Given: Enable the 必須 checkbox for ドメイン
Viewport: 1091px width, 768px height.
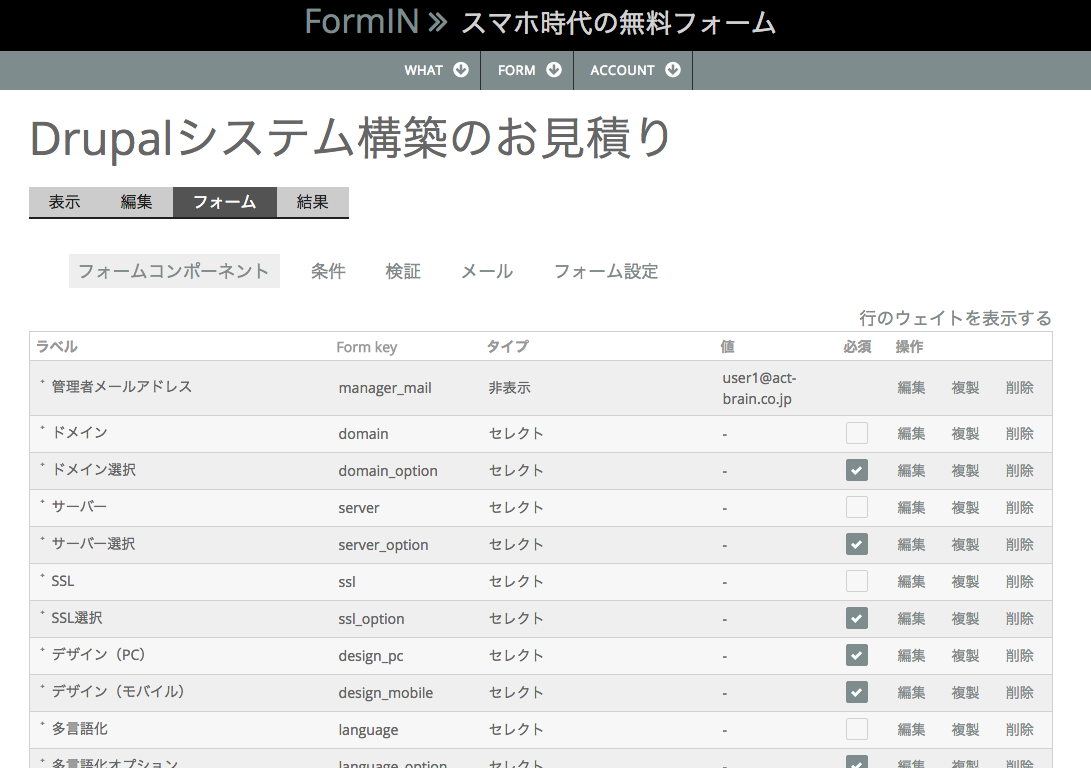Looking at the screenshot, I should [x=856, y=433].
